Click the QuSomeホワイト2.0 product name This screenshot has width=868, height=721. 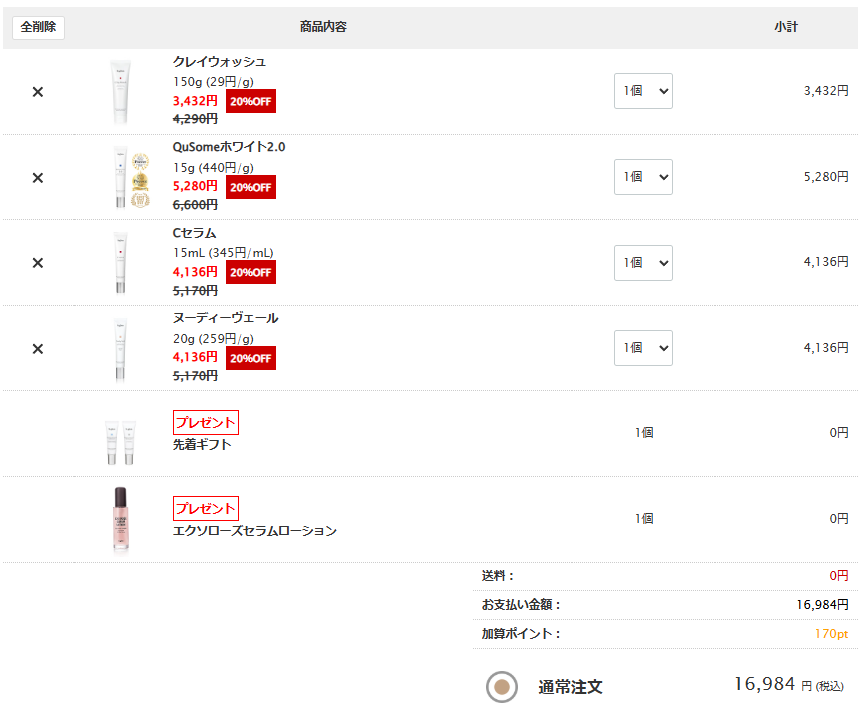coord(228,147)
